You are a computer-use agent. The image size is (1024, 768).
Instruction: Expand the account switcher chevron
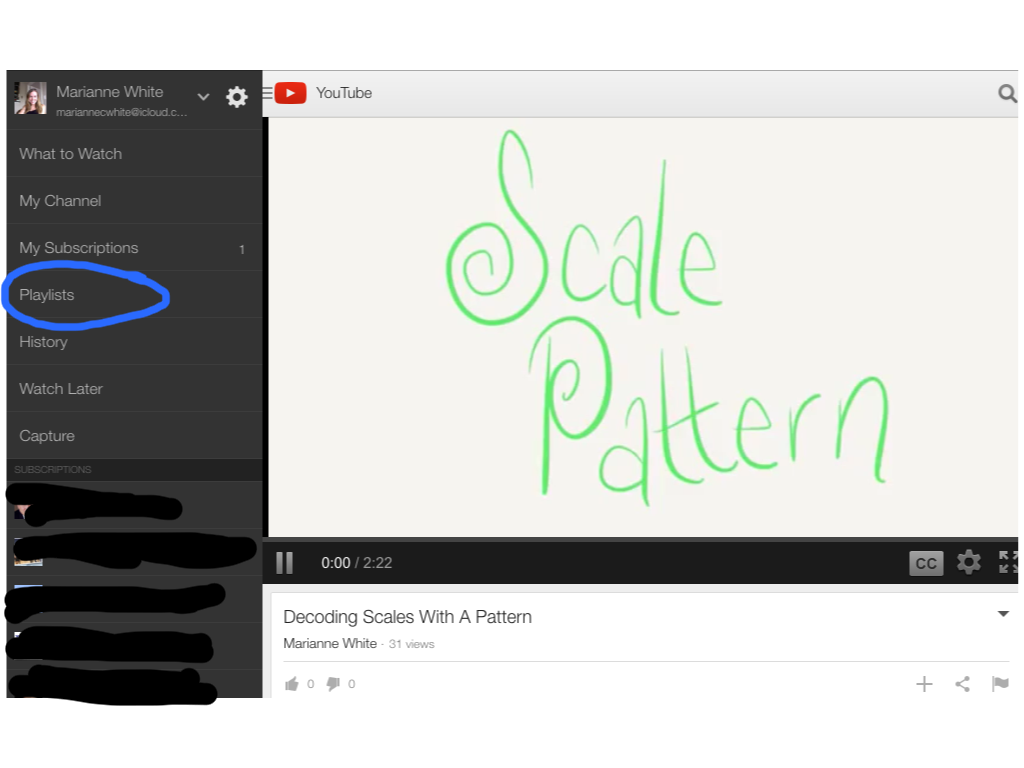(203, 97)
